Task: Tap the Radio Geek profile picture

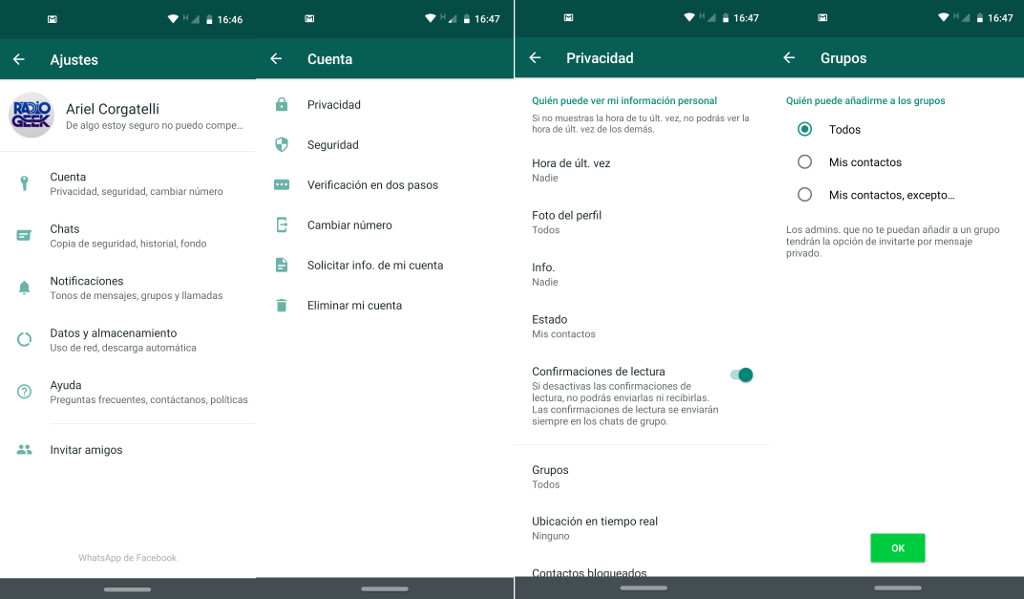Action: point(32,115)
